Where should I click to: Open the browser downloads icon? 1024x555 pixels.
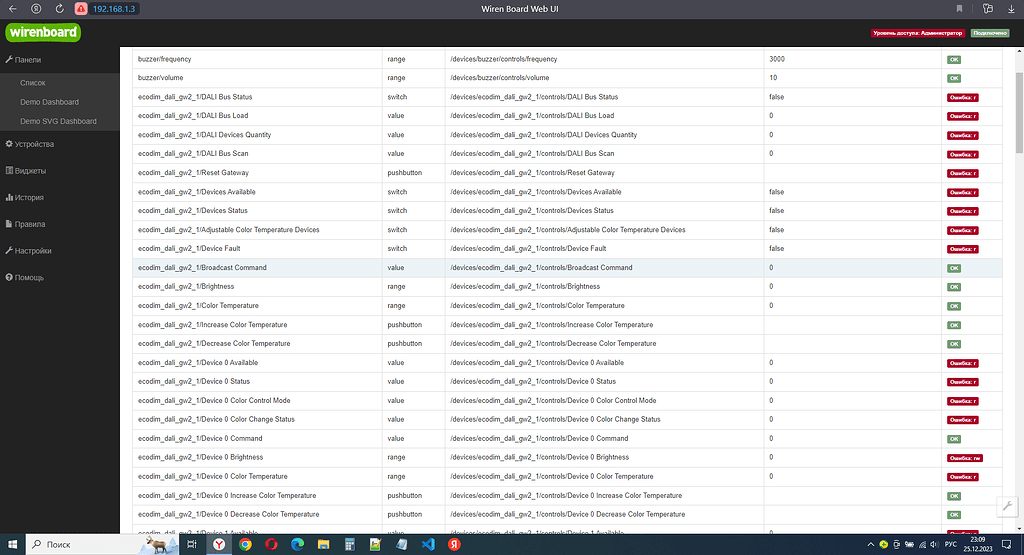pos(1012,8)
